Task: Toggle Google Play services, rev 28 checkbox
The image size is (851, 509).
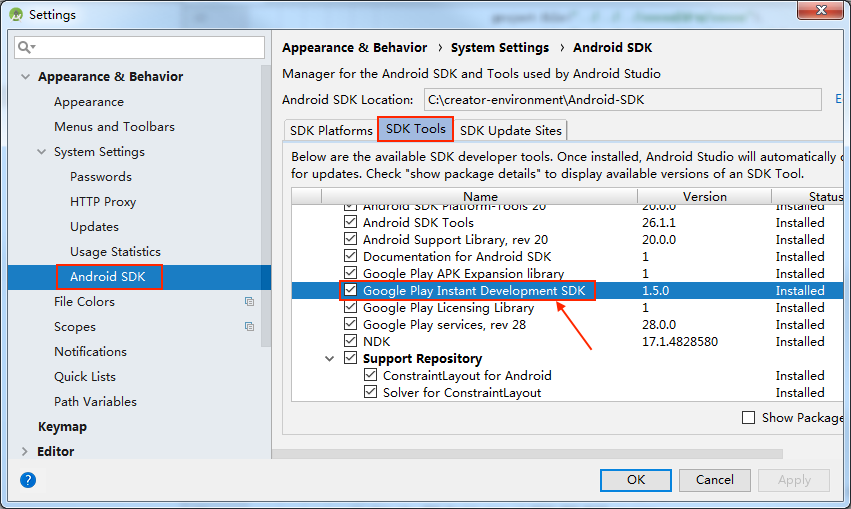Action: point(351,324)
